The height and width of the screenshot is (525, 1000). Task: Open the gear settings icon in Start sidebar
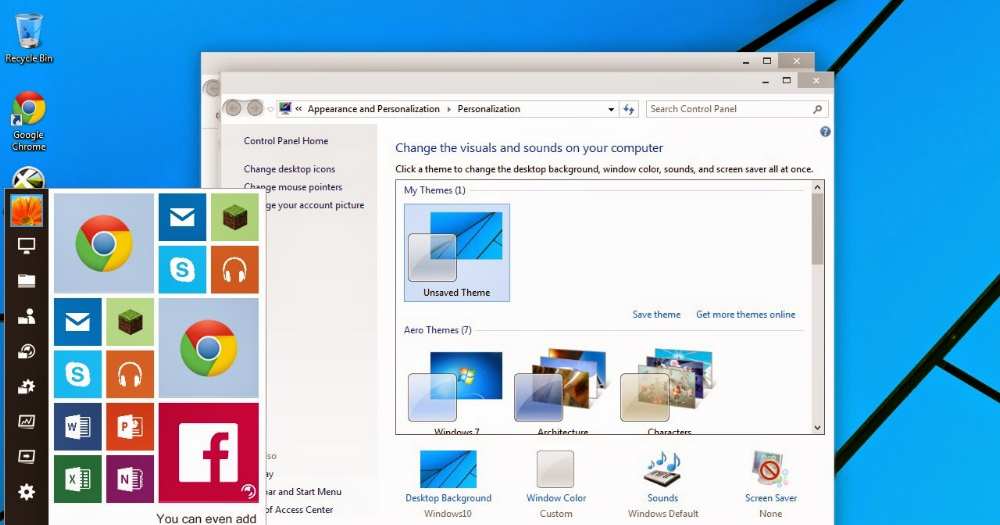(x=26, y=492)
